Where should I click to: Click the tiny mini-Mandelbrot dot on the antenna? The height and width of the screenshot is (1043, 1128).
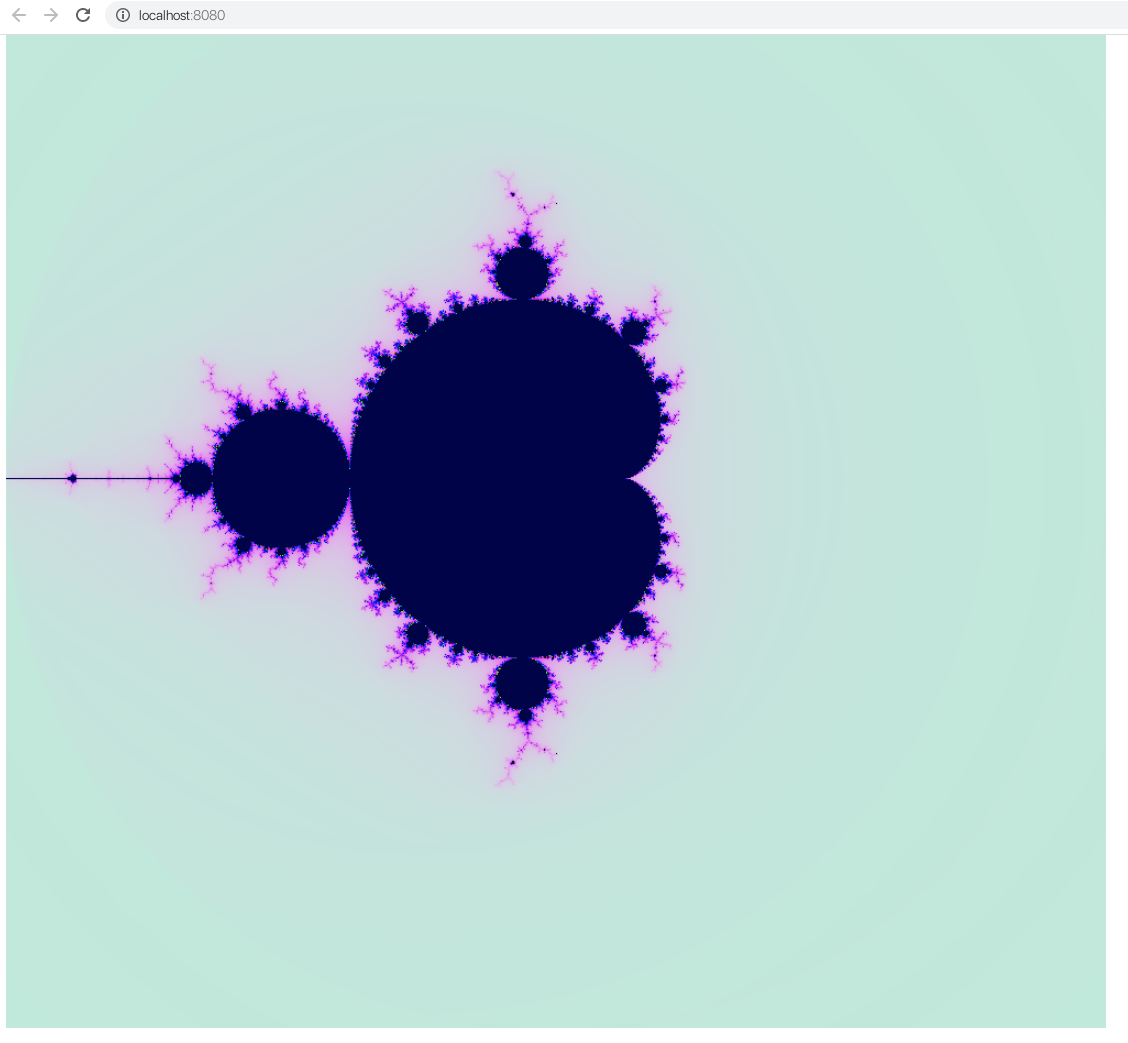coord(73,479)
